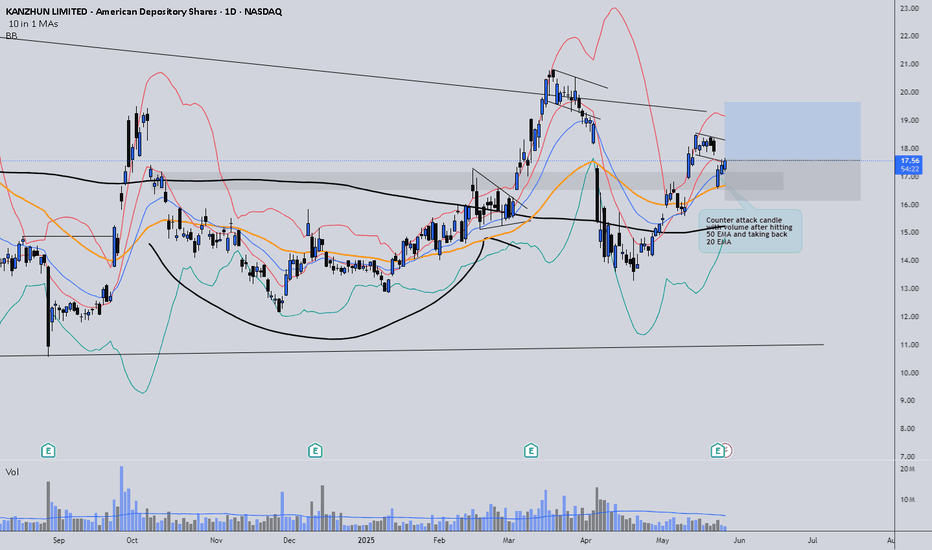Click the 2025 label on time axis

click(x=367, y=540)
